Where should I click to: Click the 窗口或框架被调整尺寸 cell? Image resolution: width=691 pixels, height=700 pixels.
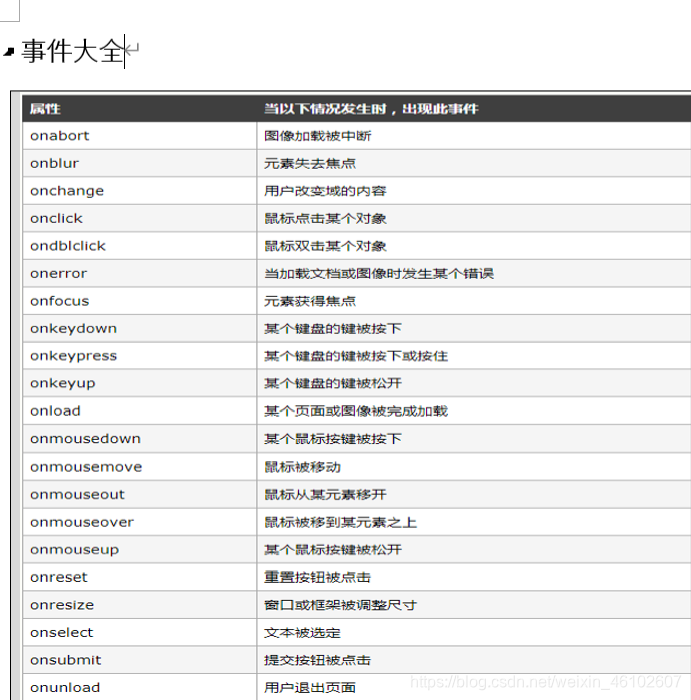474,605
